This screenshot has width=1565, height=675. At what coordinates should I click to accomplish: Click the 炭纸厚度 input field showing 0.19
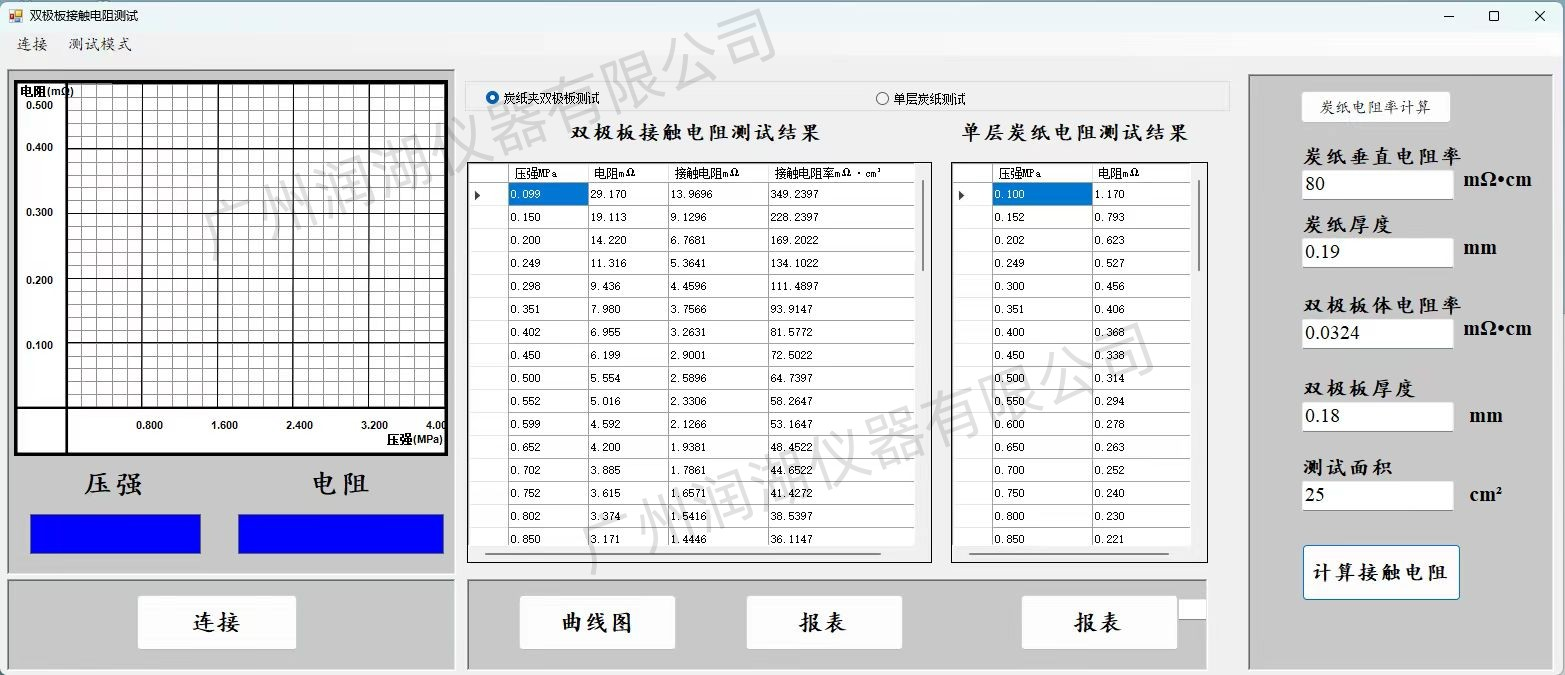[x=1377, y=252]
